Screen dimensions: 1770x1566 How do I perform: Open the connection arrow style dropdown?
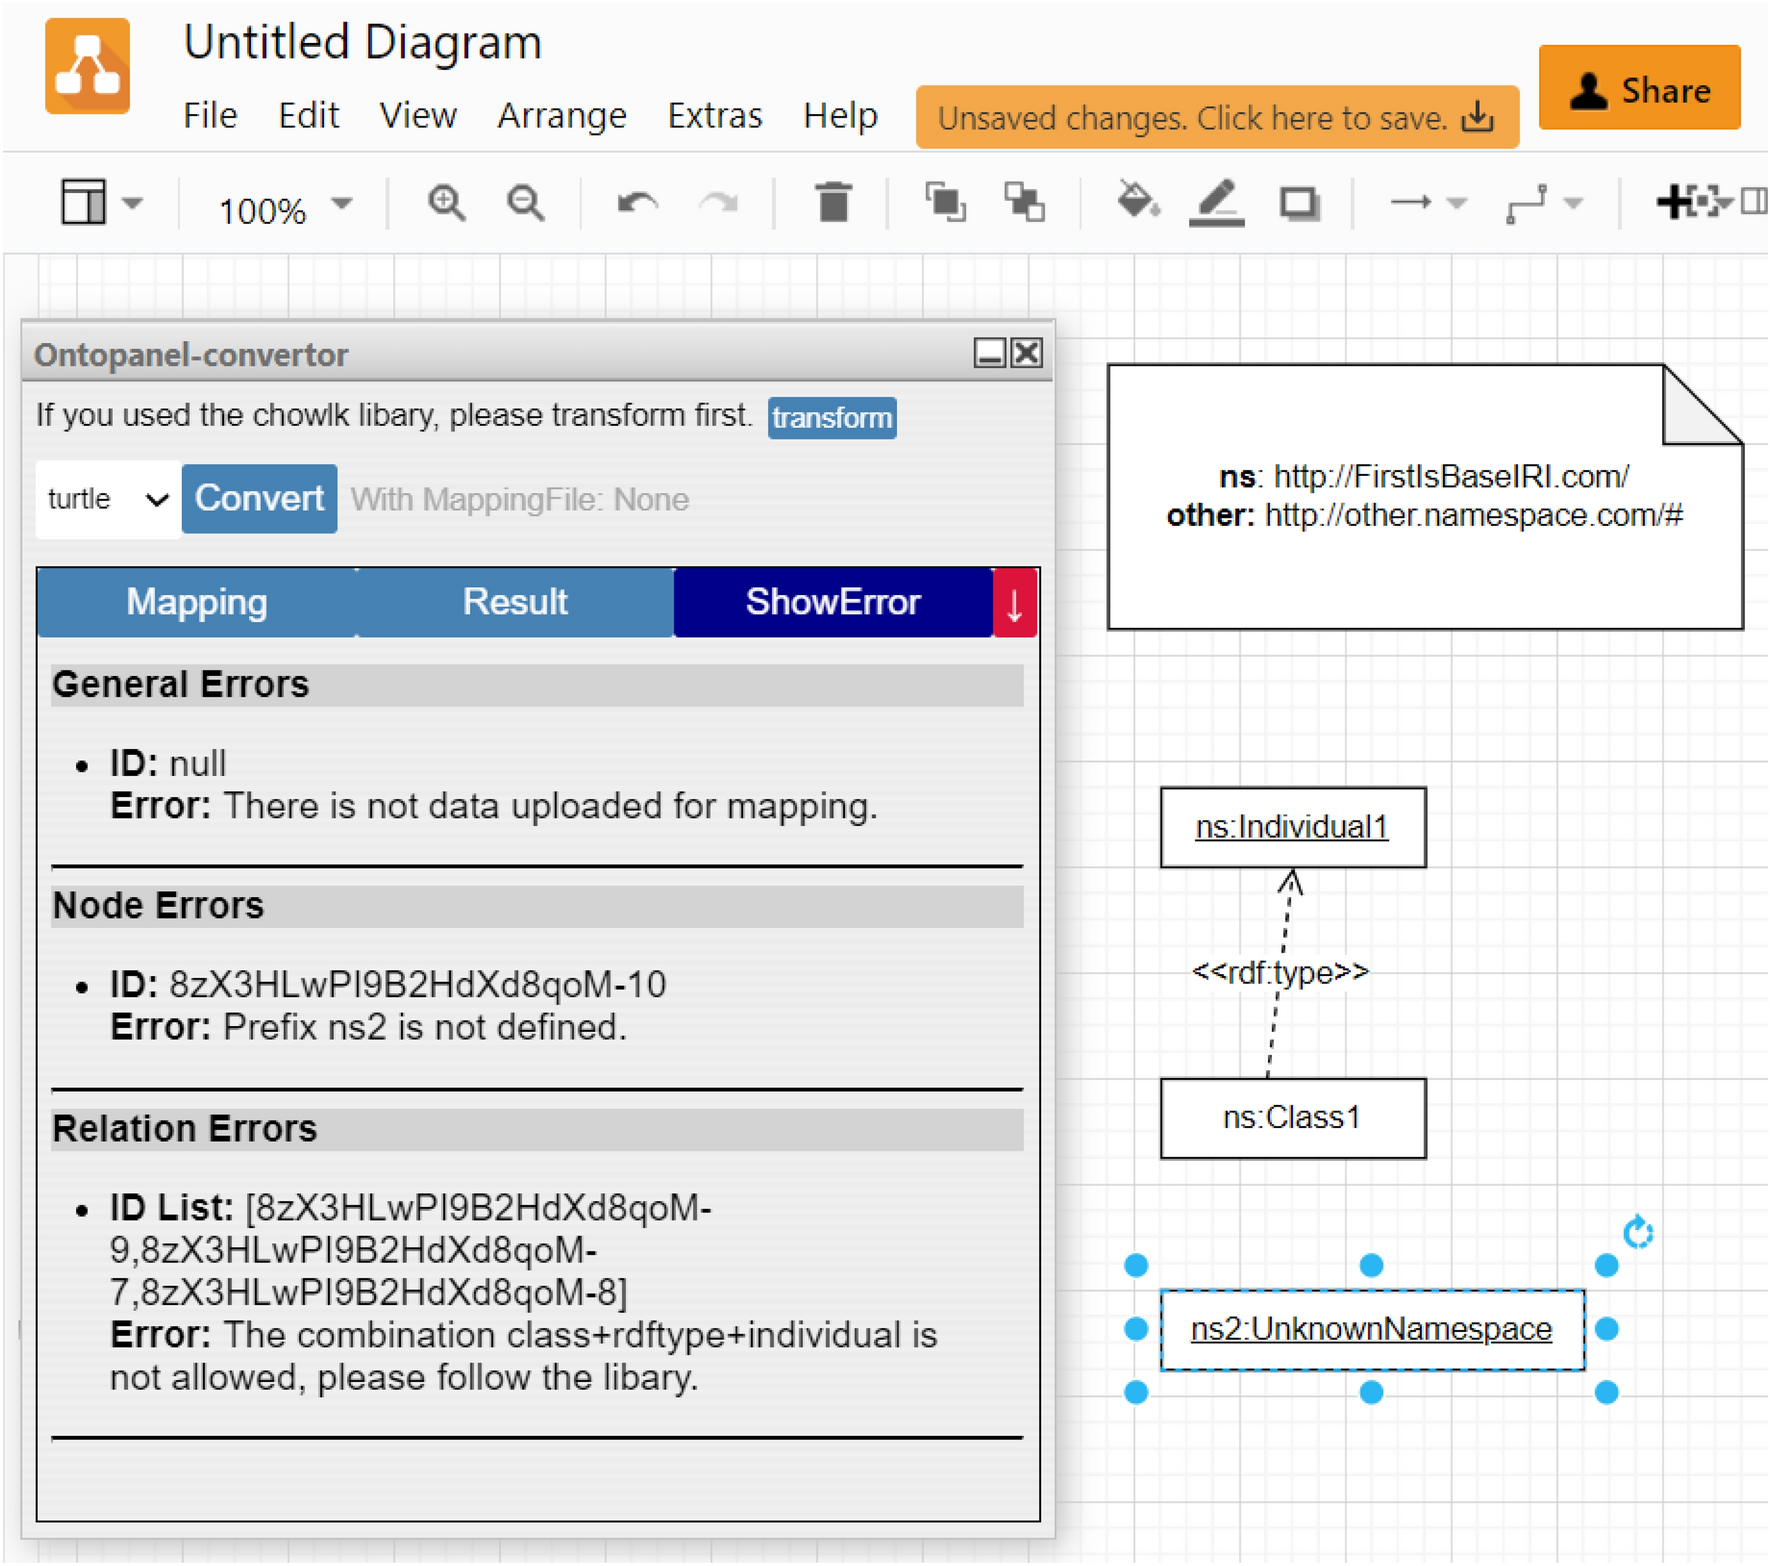tap(1427, 204)
